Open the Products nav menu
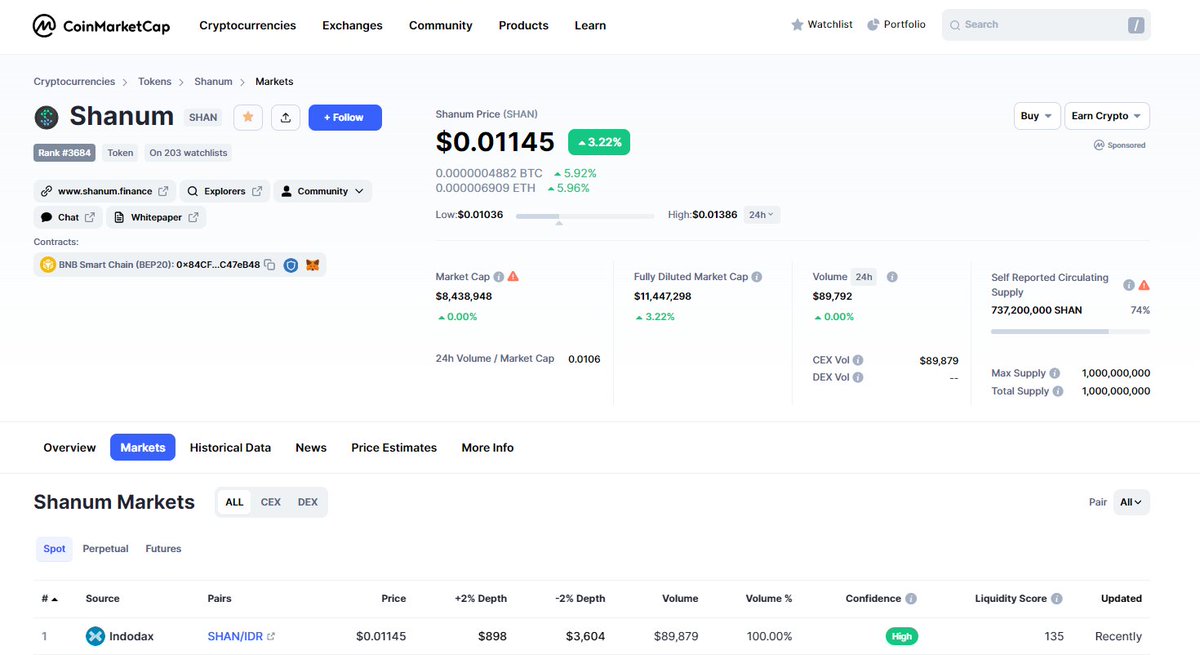 click(x=524, y=26)
